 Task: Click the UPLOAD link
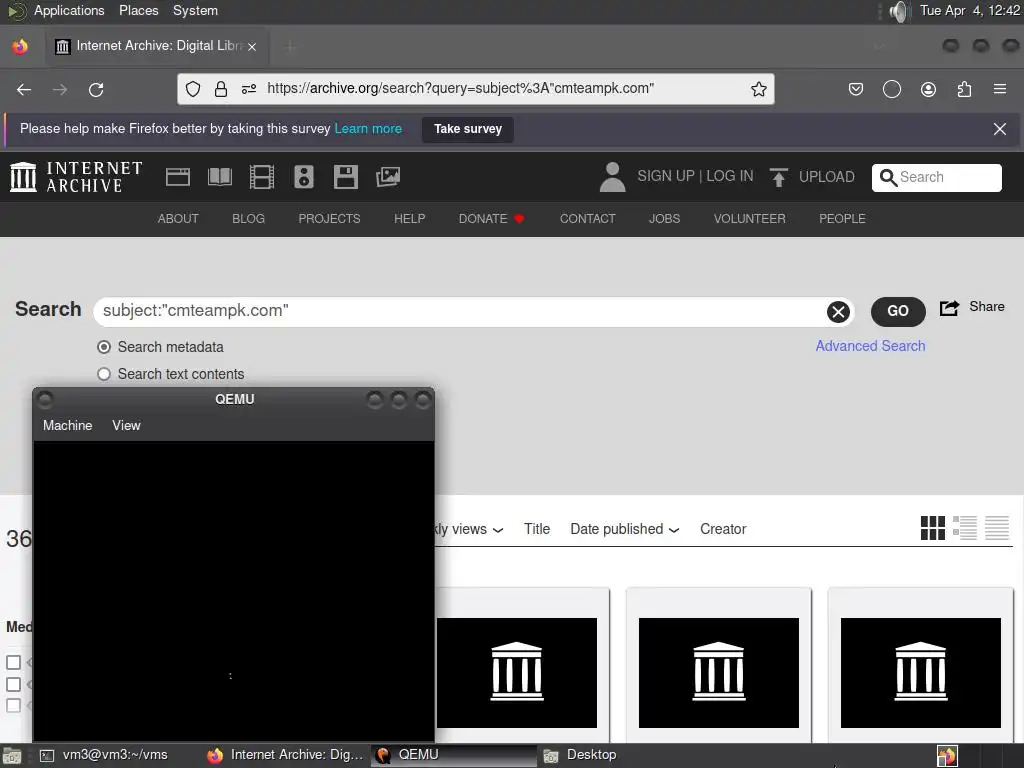click(x=826, y=177)
